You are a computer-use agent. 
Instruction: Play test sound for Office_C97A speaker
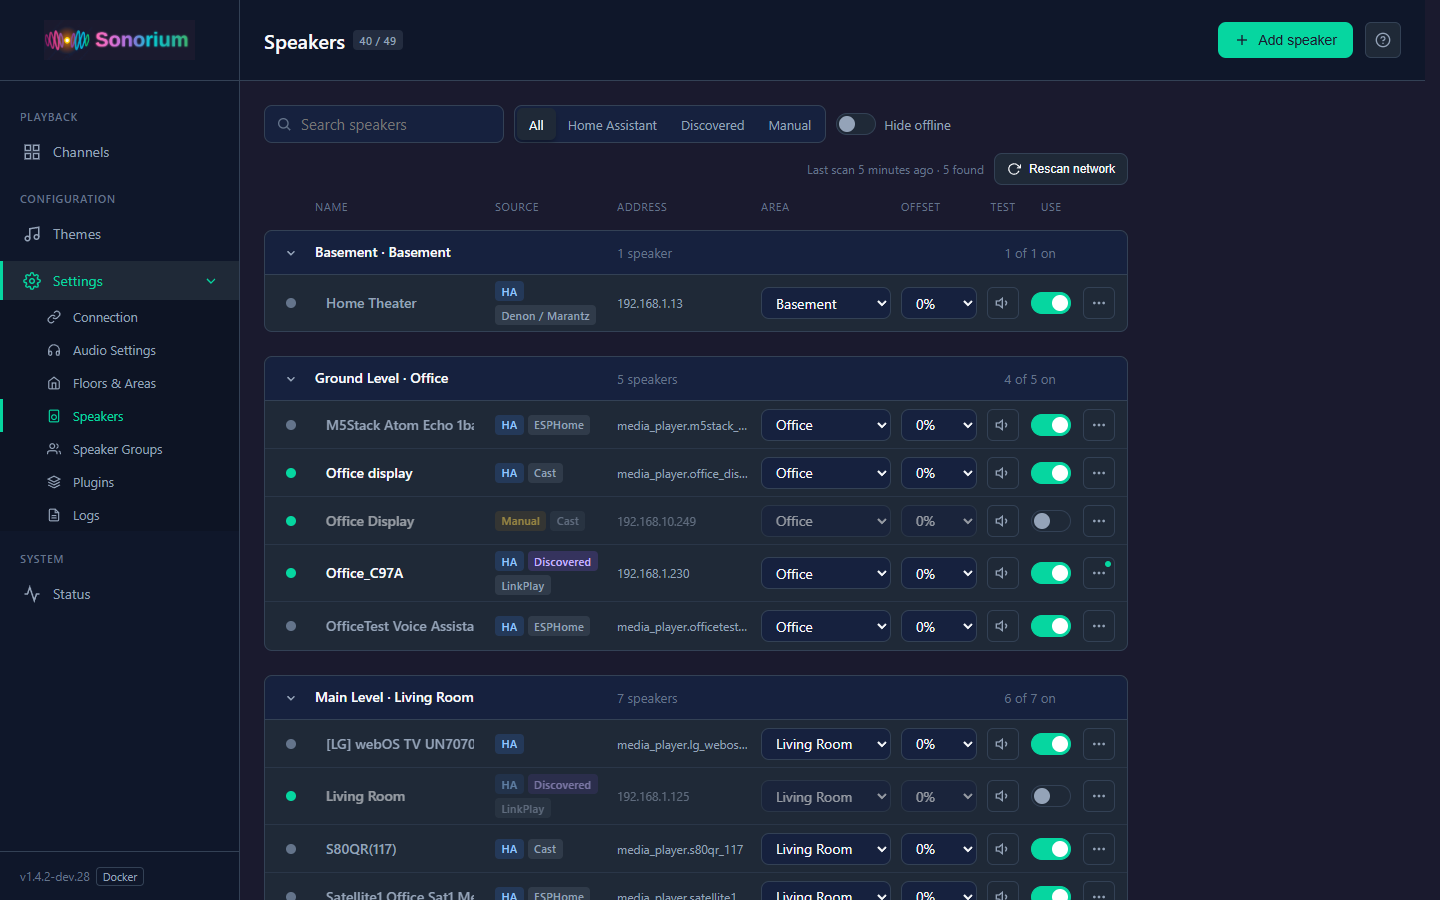click(1002, 573)
